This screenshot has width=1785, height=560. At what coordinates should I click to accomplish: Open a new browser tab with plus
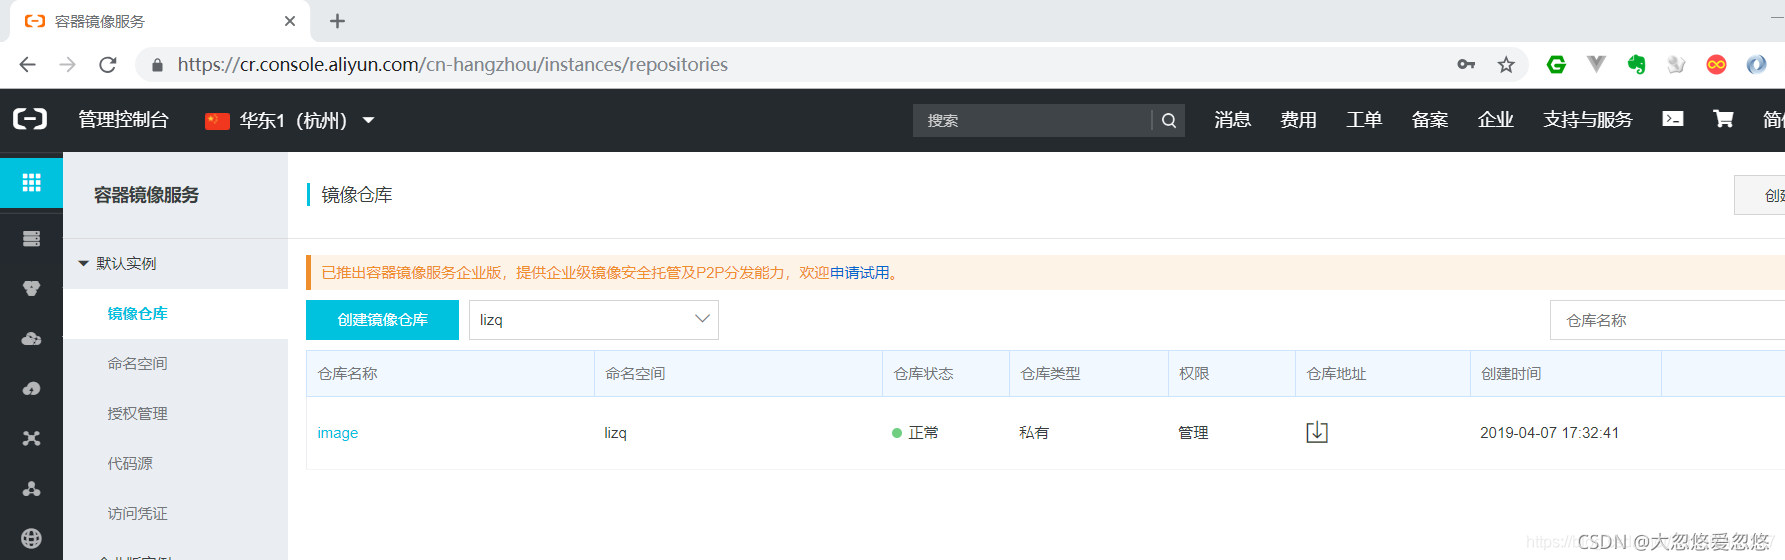point(337,21)
